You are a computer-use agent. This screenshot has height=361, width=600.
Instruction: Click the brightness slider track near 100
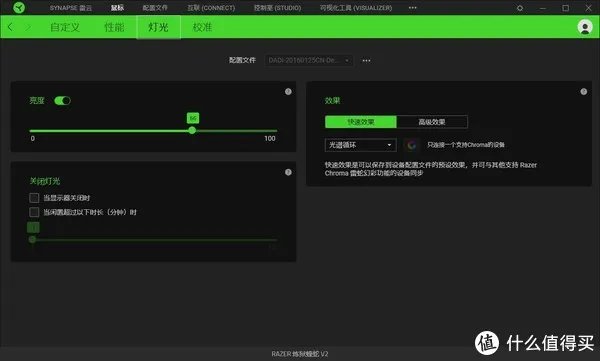point(274,131)
